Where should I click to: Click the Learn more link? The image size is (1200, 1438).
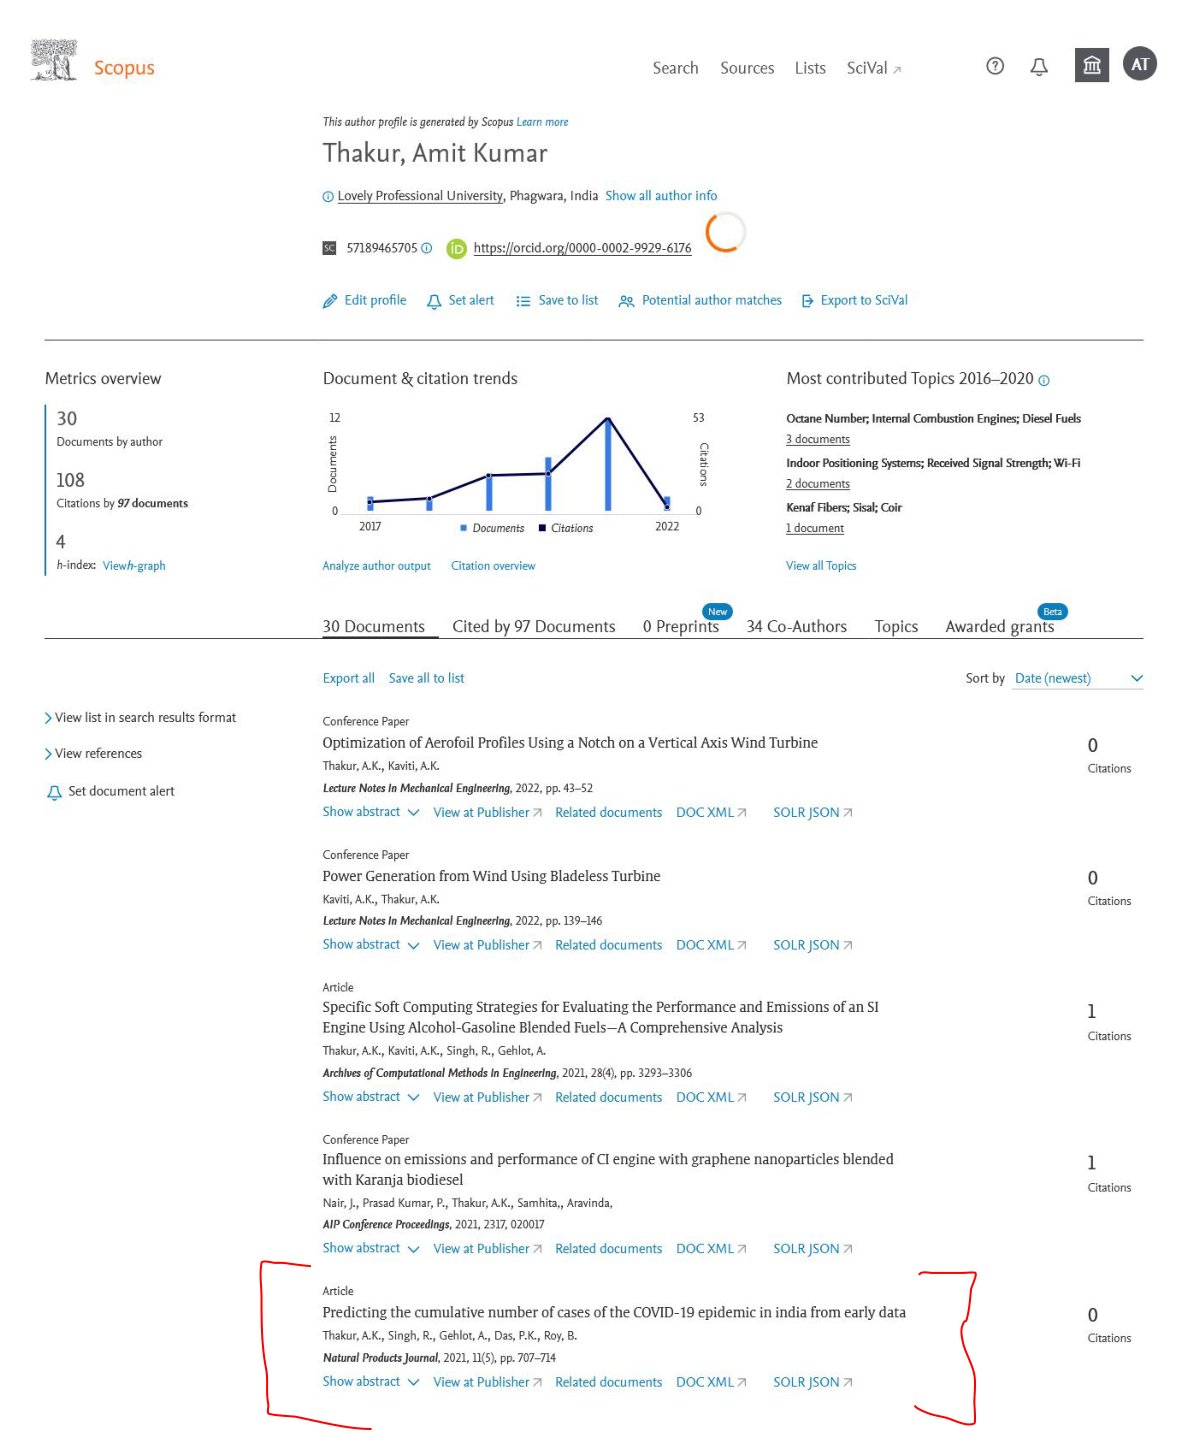pyautogui.click(x=542, y=122)
